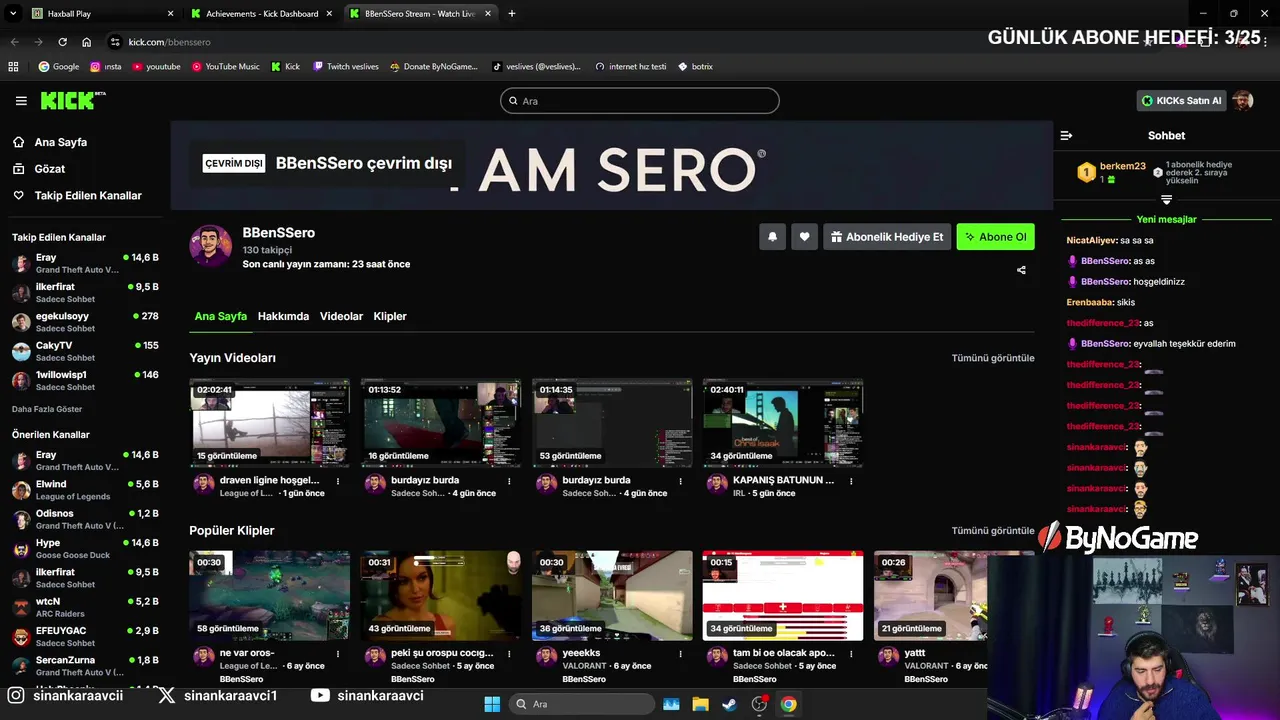Click the Kick search field Ara
This screenshot has height=720, width=1280.
pyautogui.click(x=640, y=101)
